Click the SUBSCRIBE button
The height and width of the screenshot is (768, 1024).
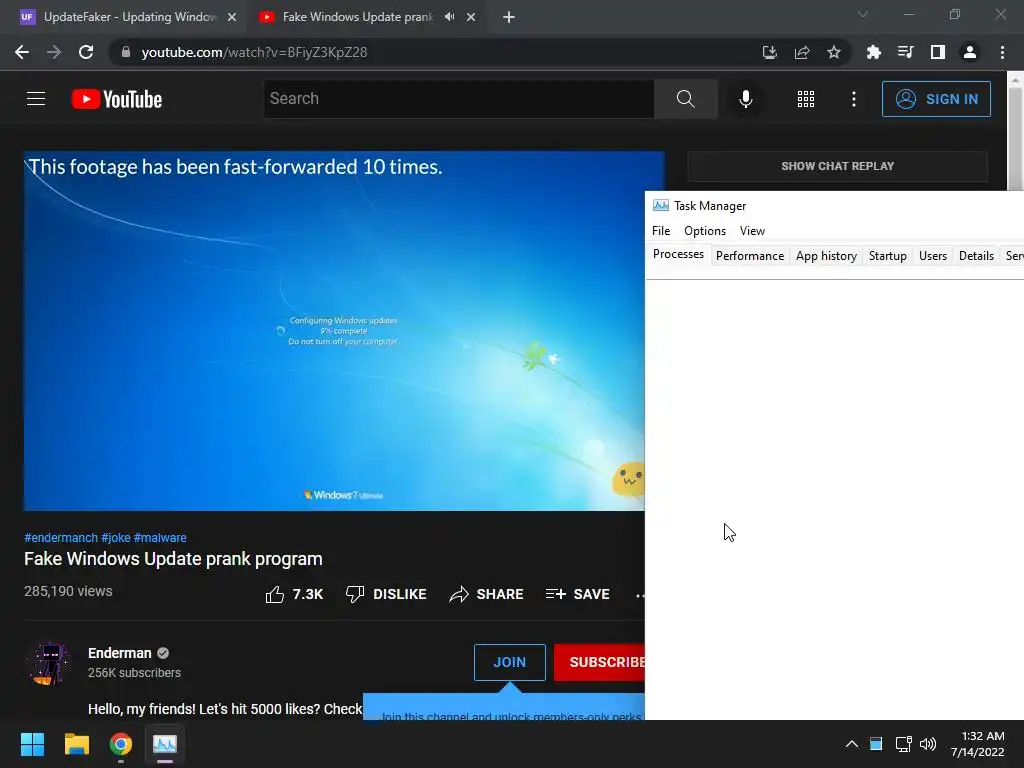coord(600,662)
